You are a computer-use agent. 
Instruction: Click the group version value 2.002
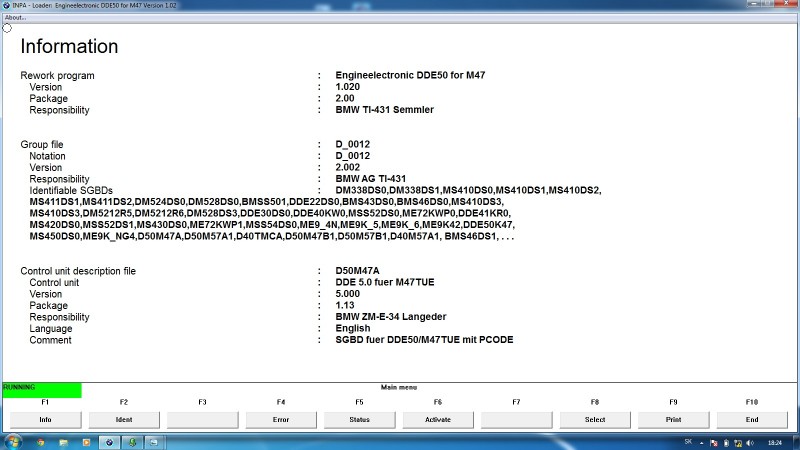pos(347,167)
